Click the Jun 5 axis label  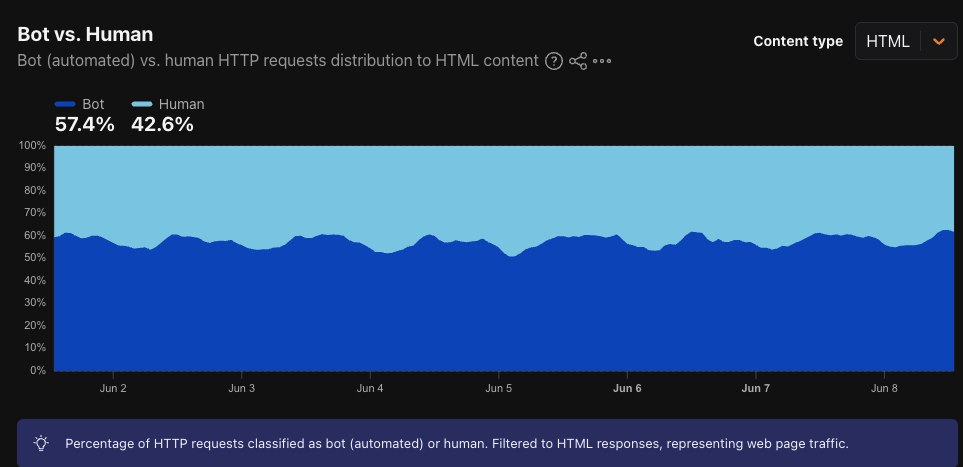[499, 388]
